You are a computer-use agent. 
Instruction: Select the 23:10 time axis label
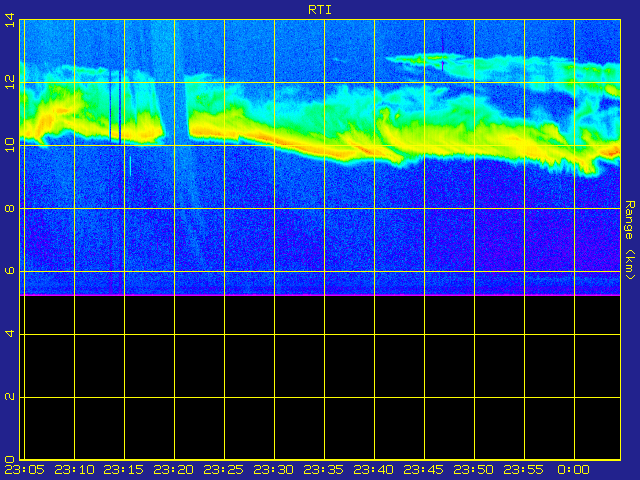pos(74,470)
